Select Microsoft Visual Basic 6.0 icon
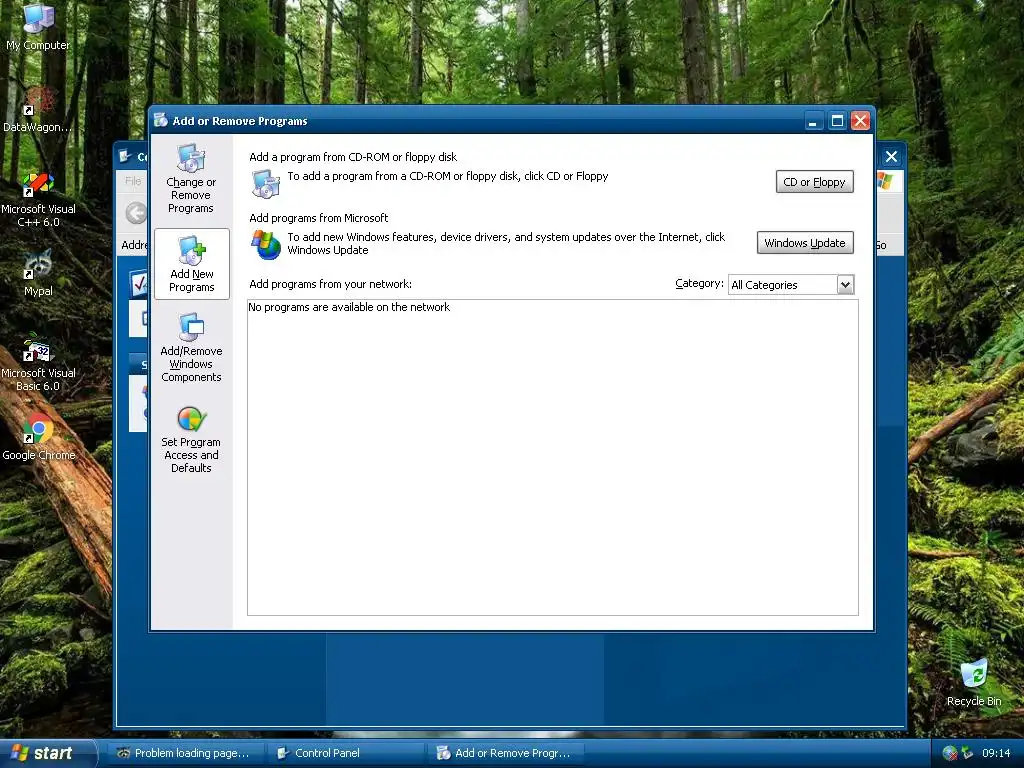This screenshot has width=1024, height=768. click(38, 364)
